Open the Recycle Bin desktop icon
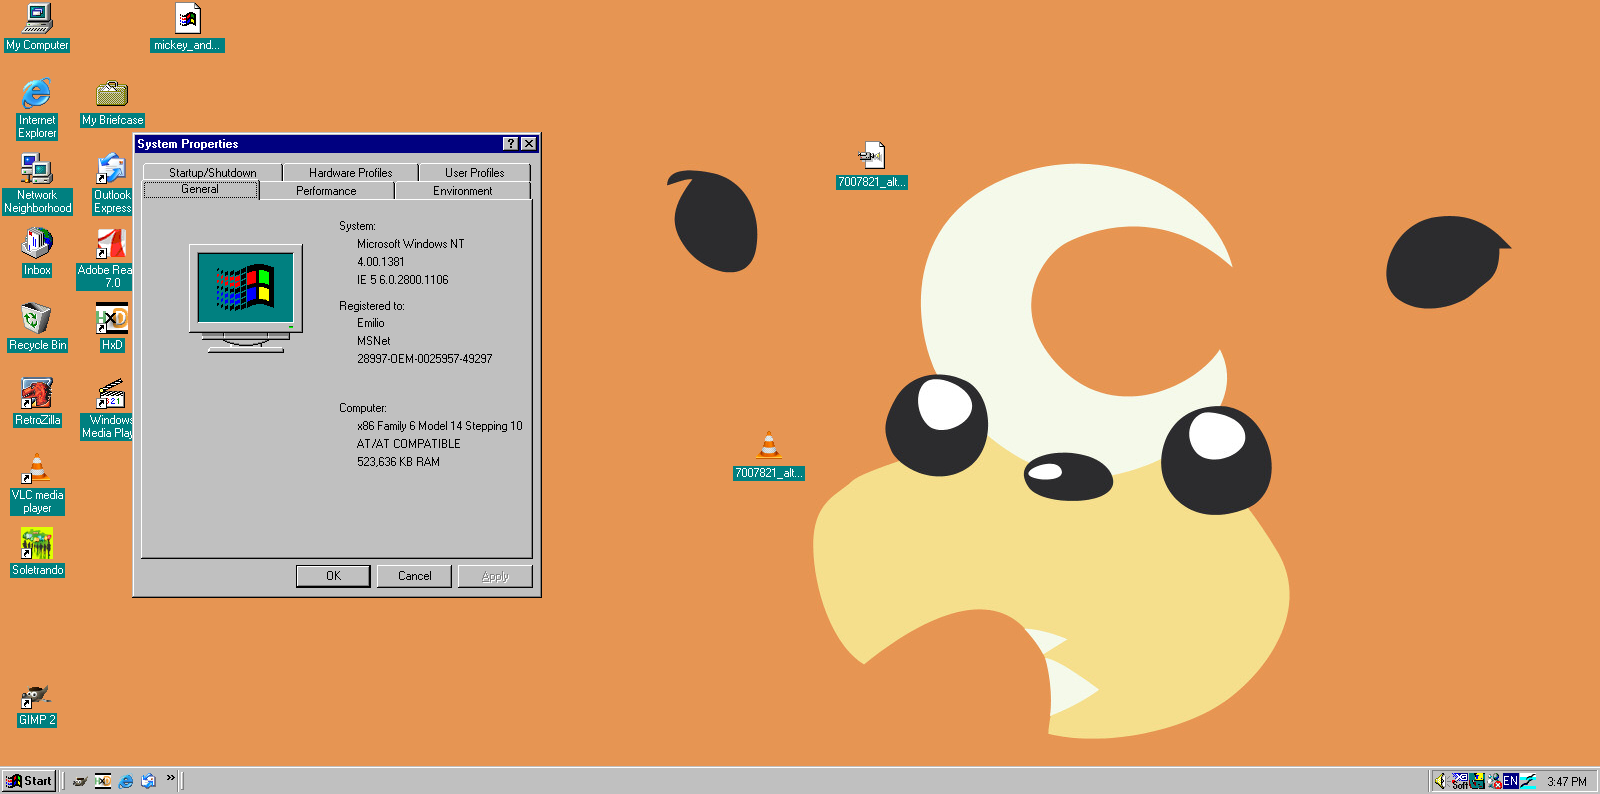1600x794 pixels. [x=37, y=320]
